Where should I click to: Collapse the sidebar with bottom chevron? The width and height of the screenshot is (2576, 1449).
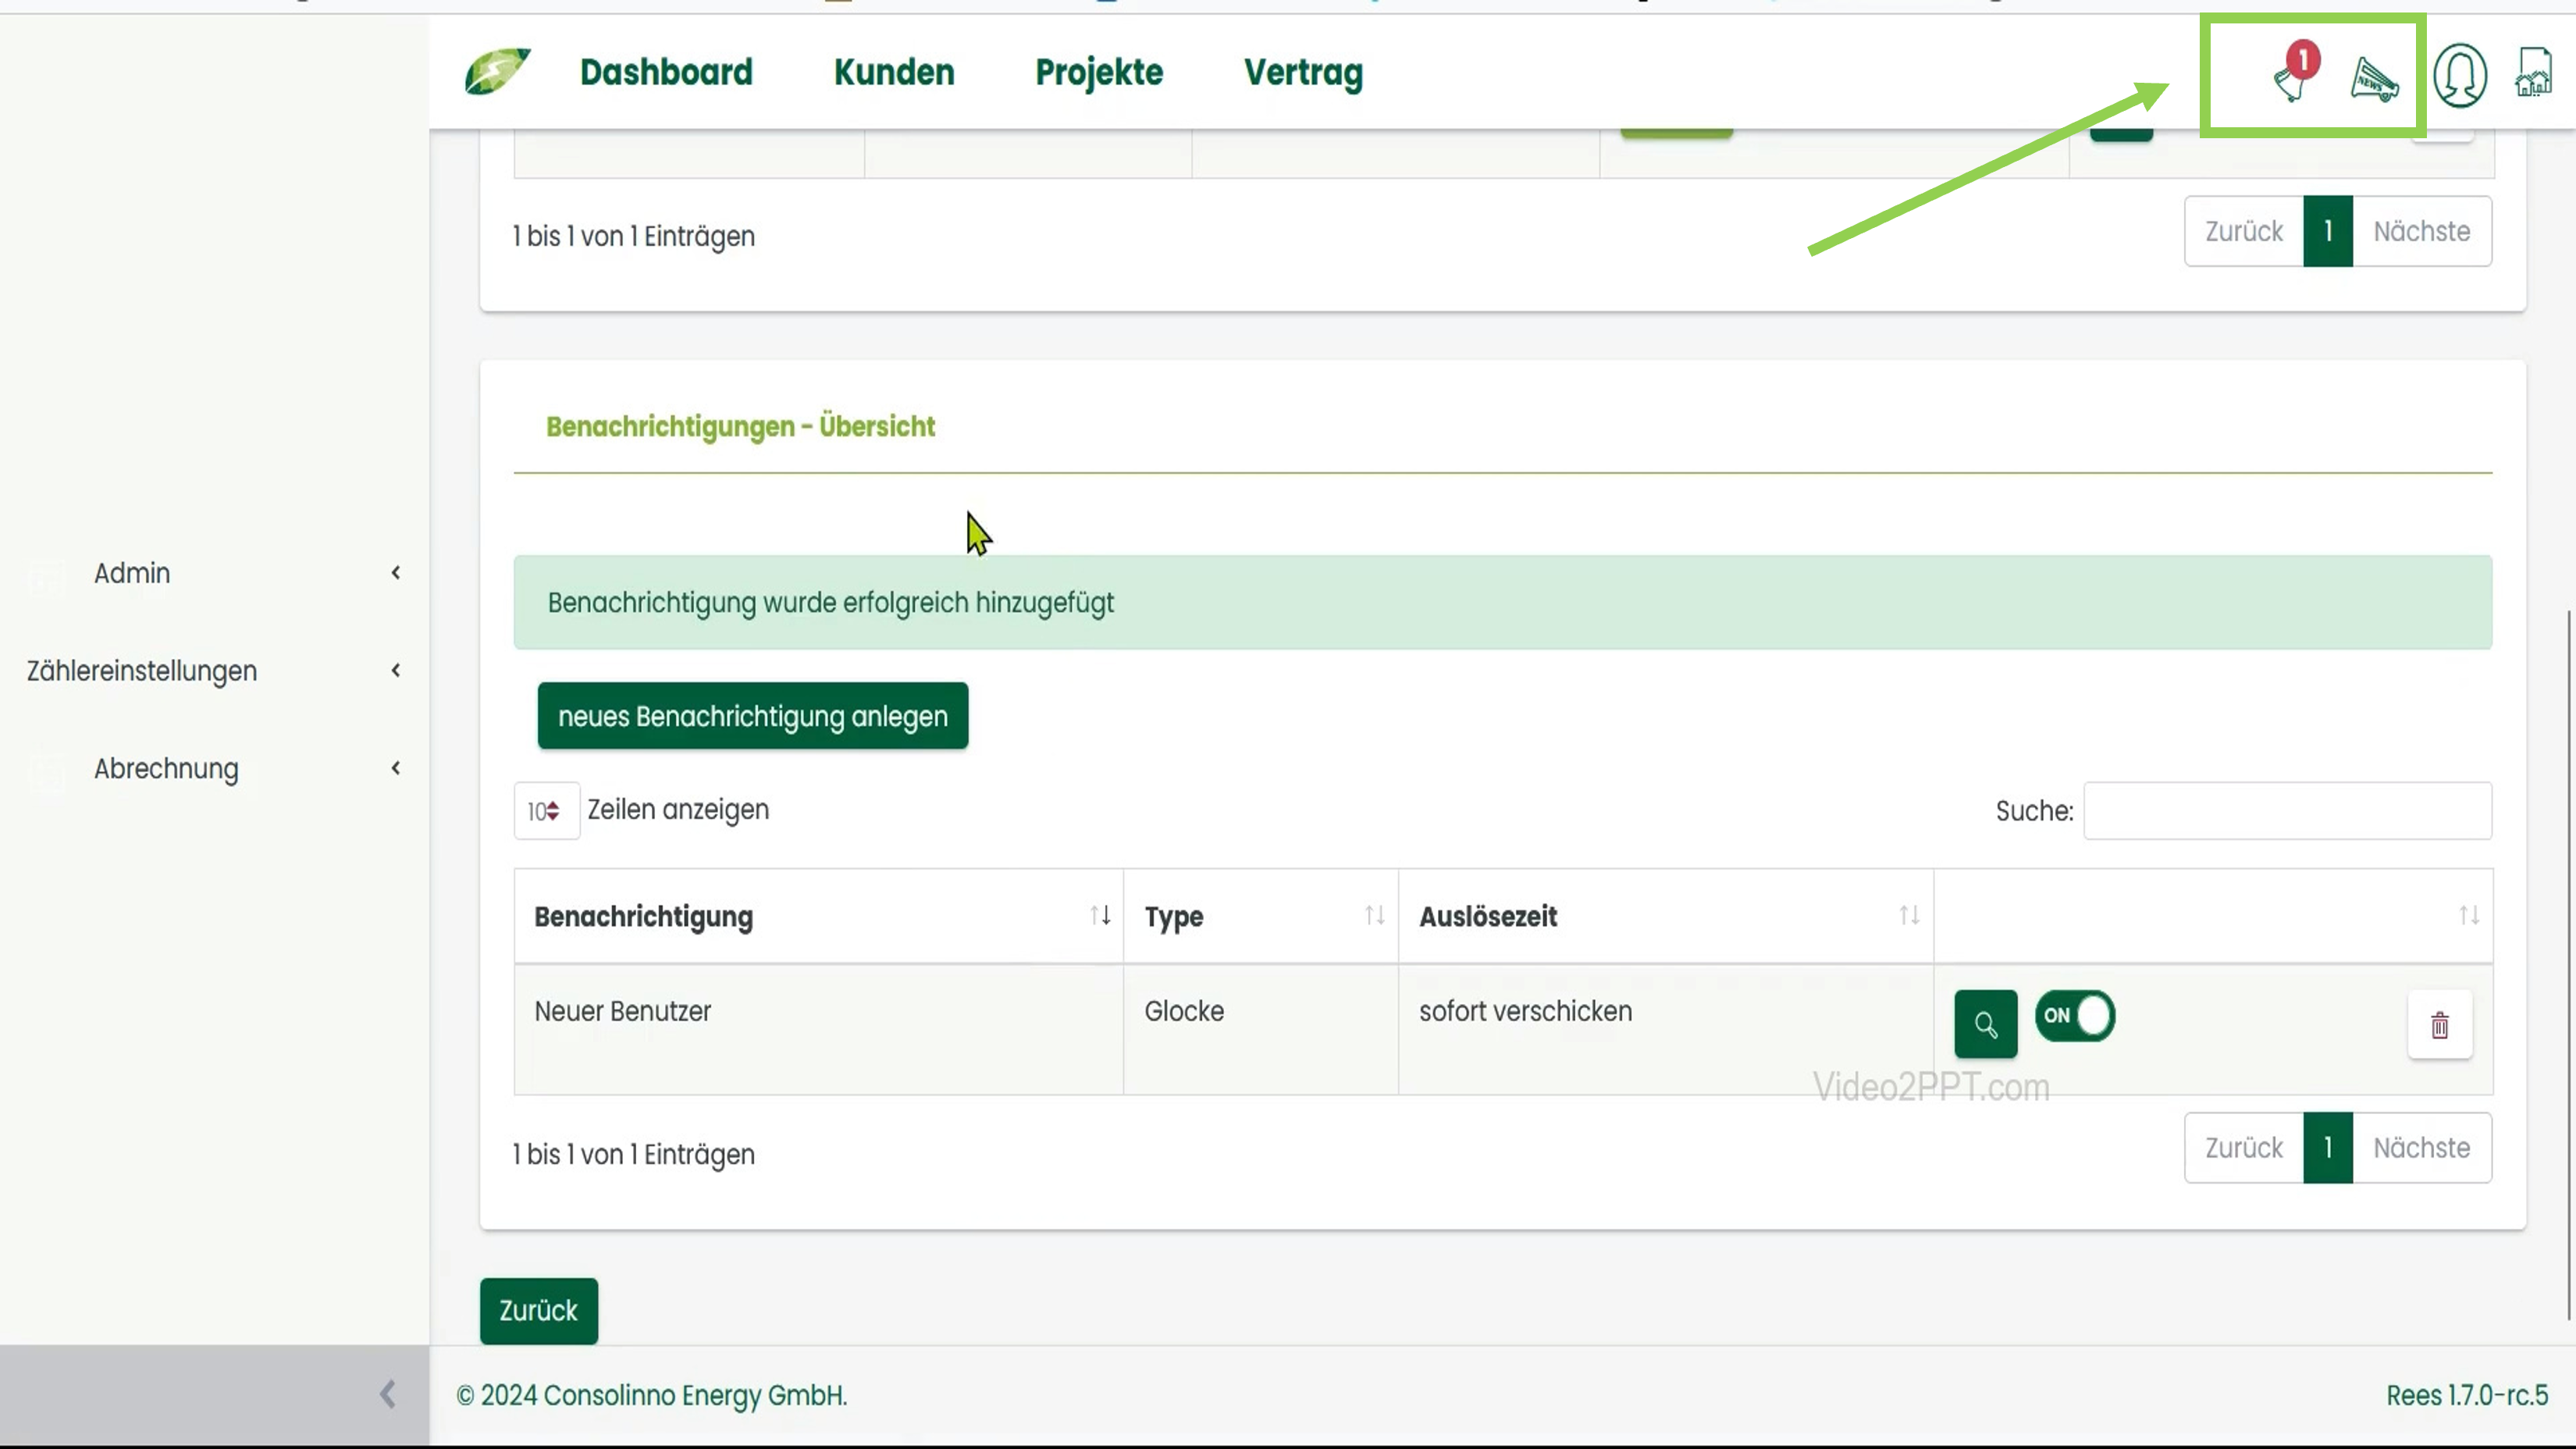point(388,1394)
